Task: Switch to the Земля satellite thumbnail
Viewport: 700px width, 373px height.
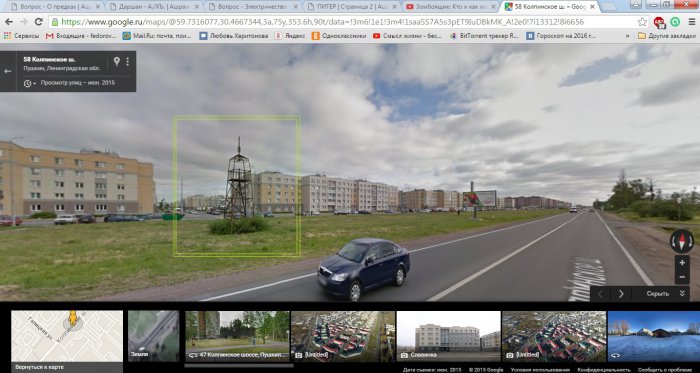Action: (x=154, y=336)
